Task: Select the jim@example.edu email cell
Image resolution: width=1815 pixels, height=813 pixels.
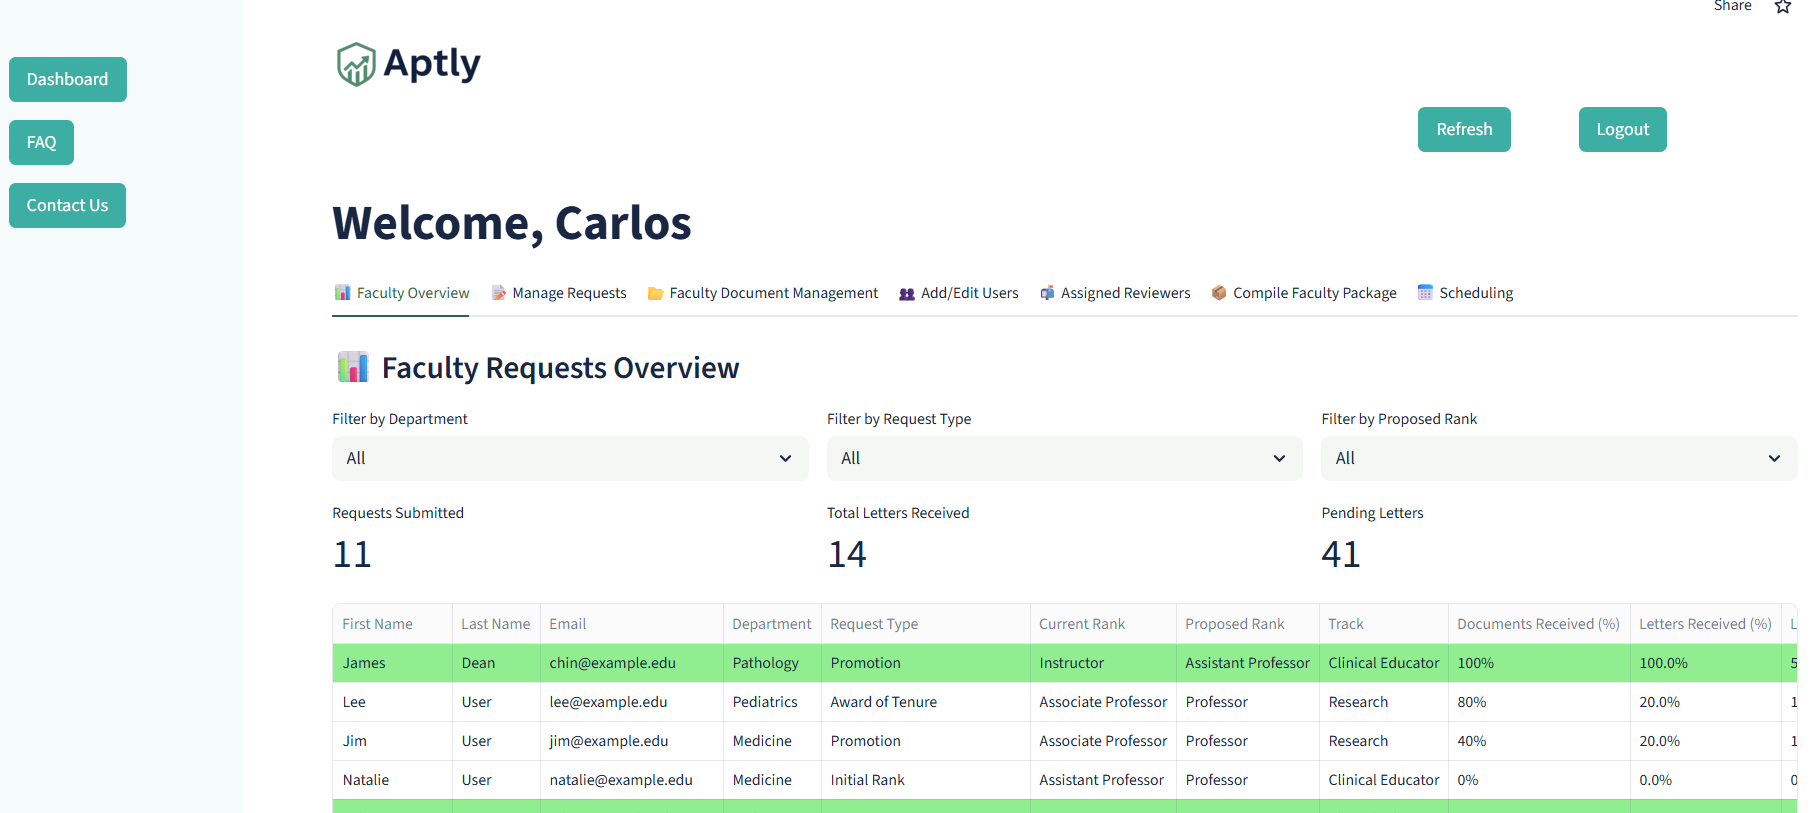Action: (x=631, y=741)
